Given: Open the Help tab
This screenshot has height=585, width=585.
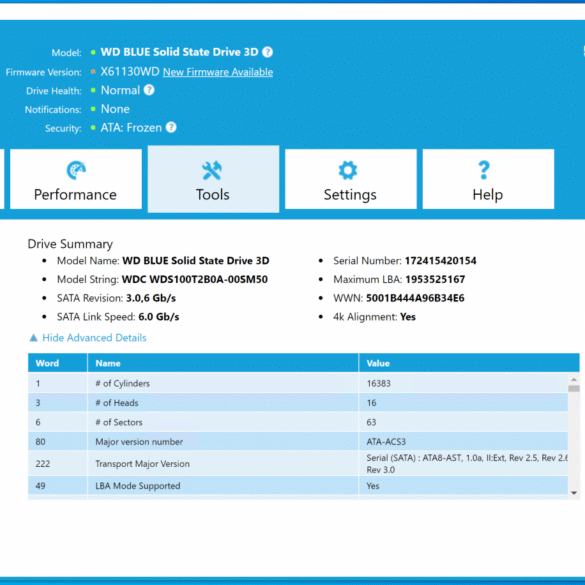Looking at the screenshot, I should click(488, 179).
